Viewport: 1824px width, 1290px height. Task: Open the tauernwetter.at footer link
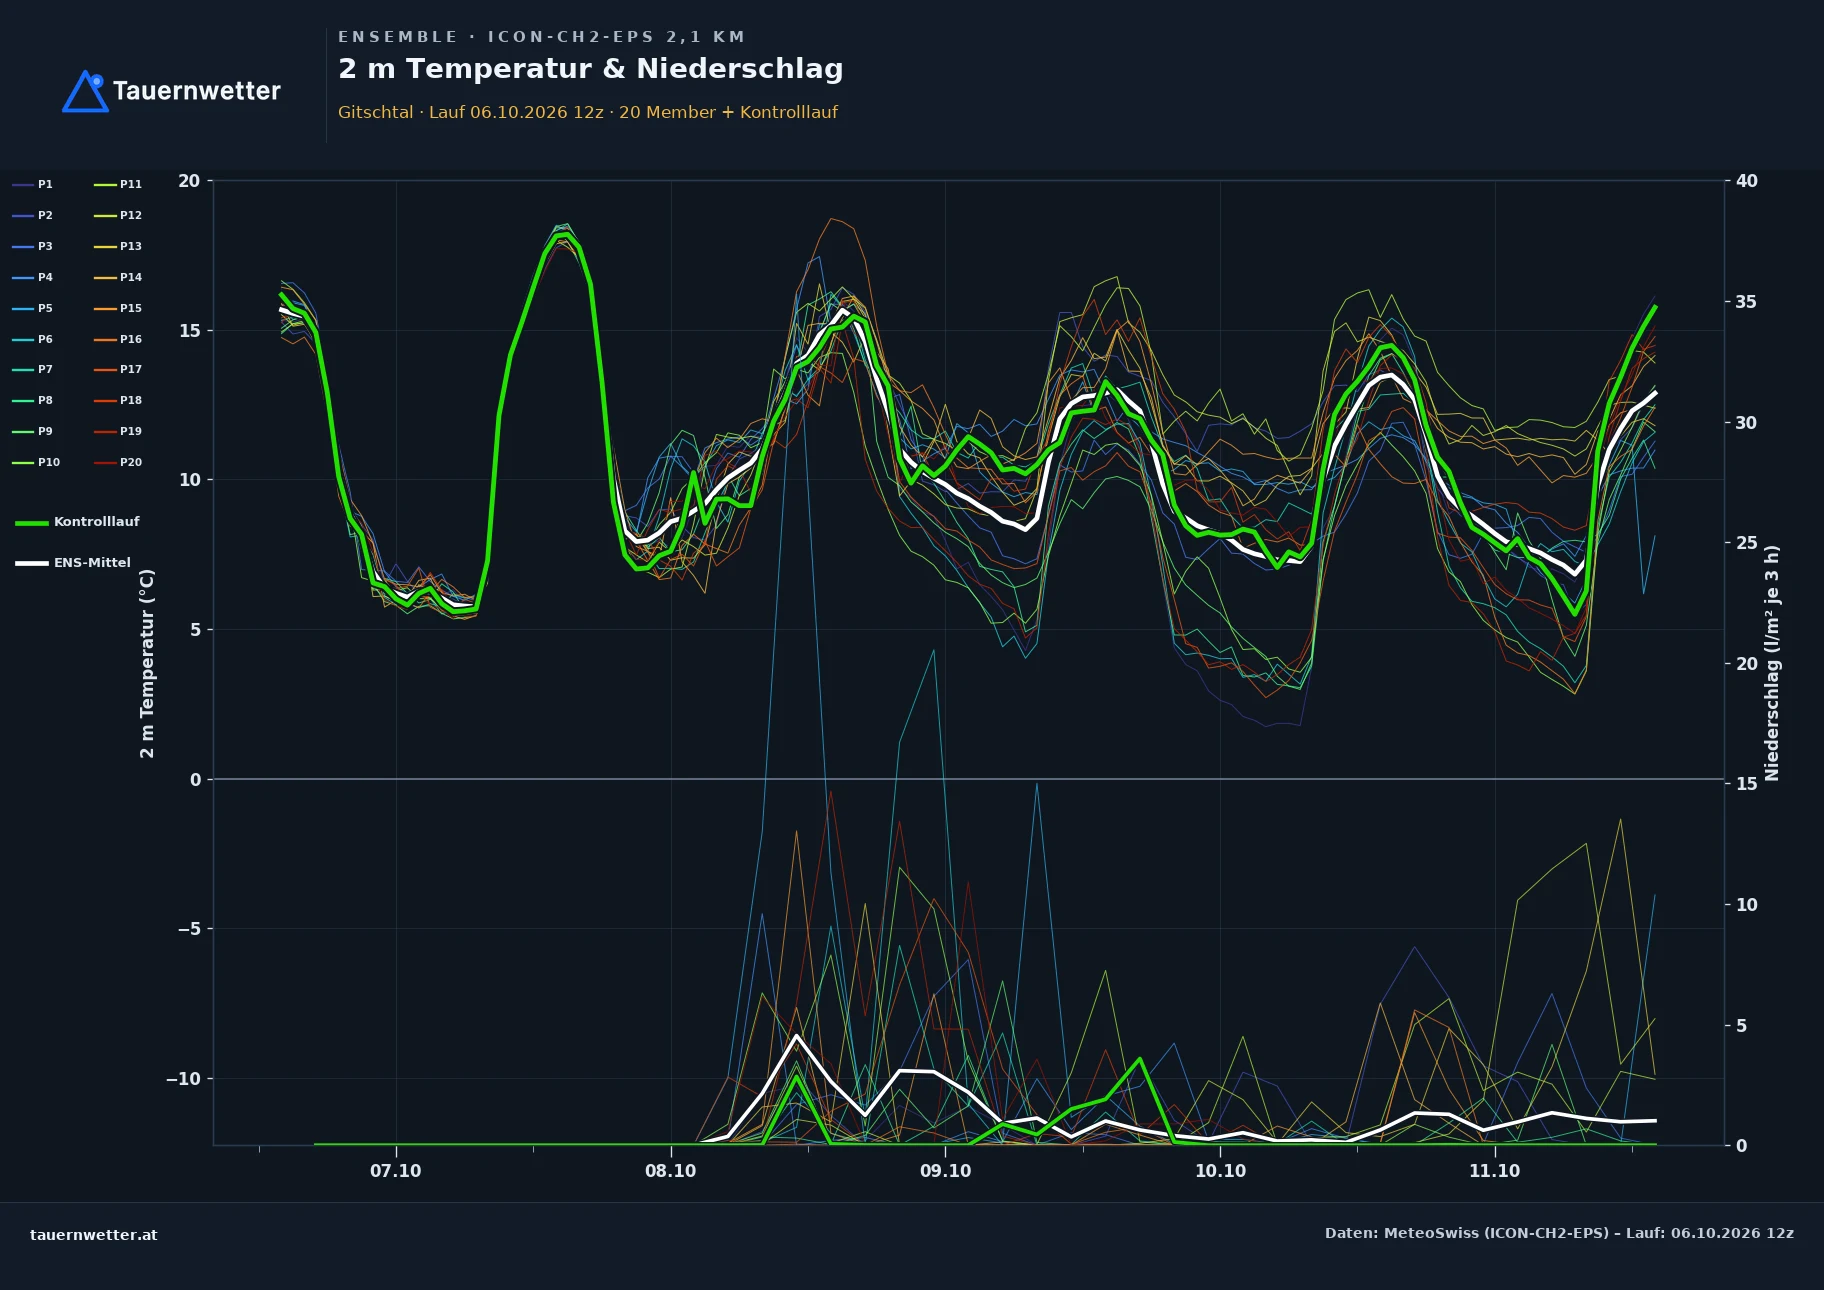coord(94,1235)
